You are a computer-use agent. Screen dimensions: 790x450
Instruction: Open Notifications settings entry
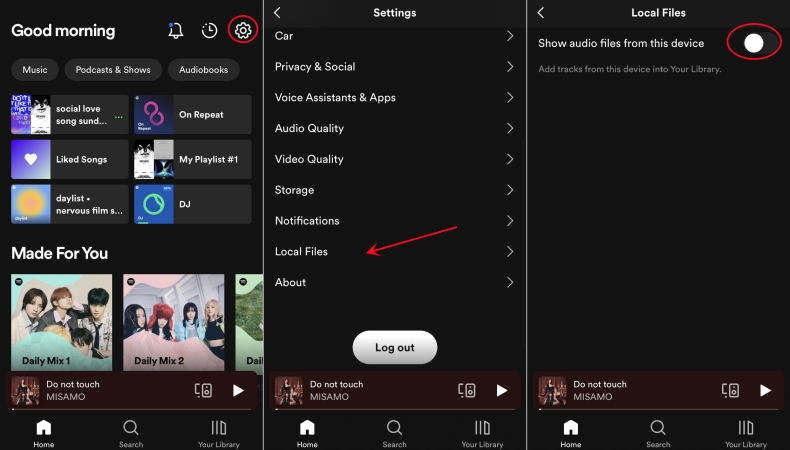pos(394,221)
